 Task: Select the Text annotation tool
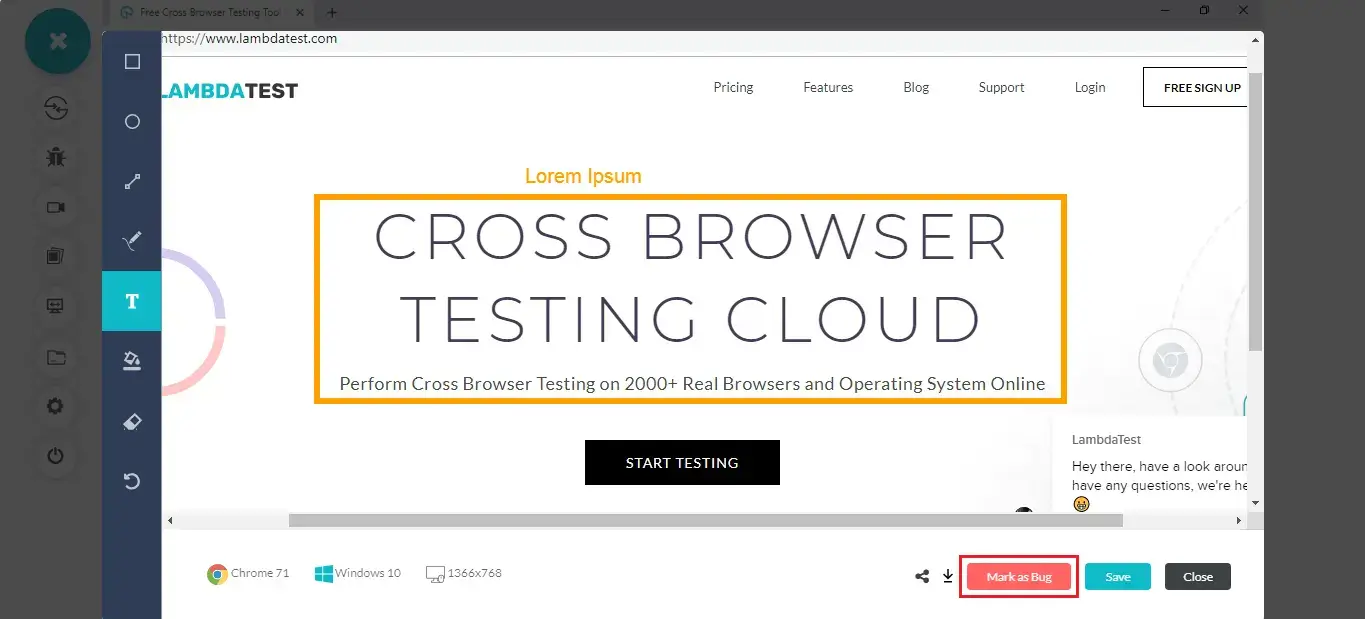(132, 301)
